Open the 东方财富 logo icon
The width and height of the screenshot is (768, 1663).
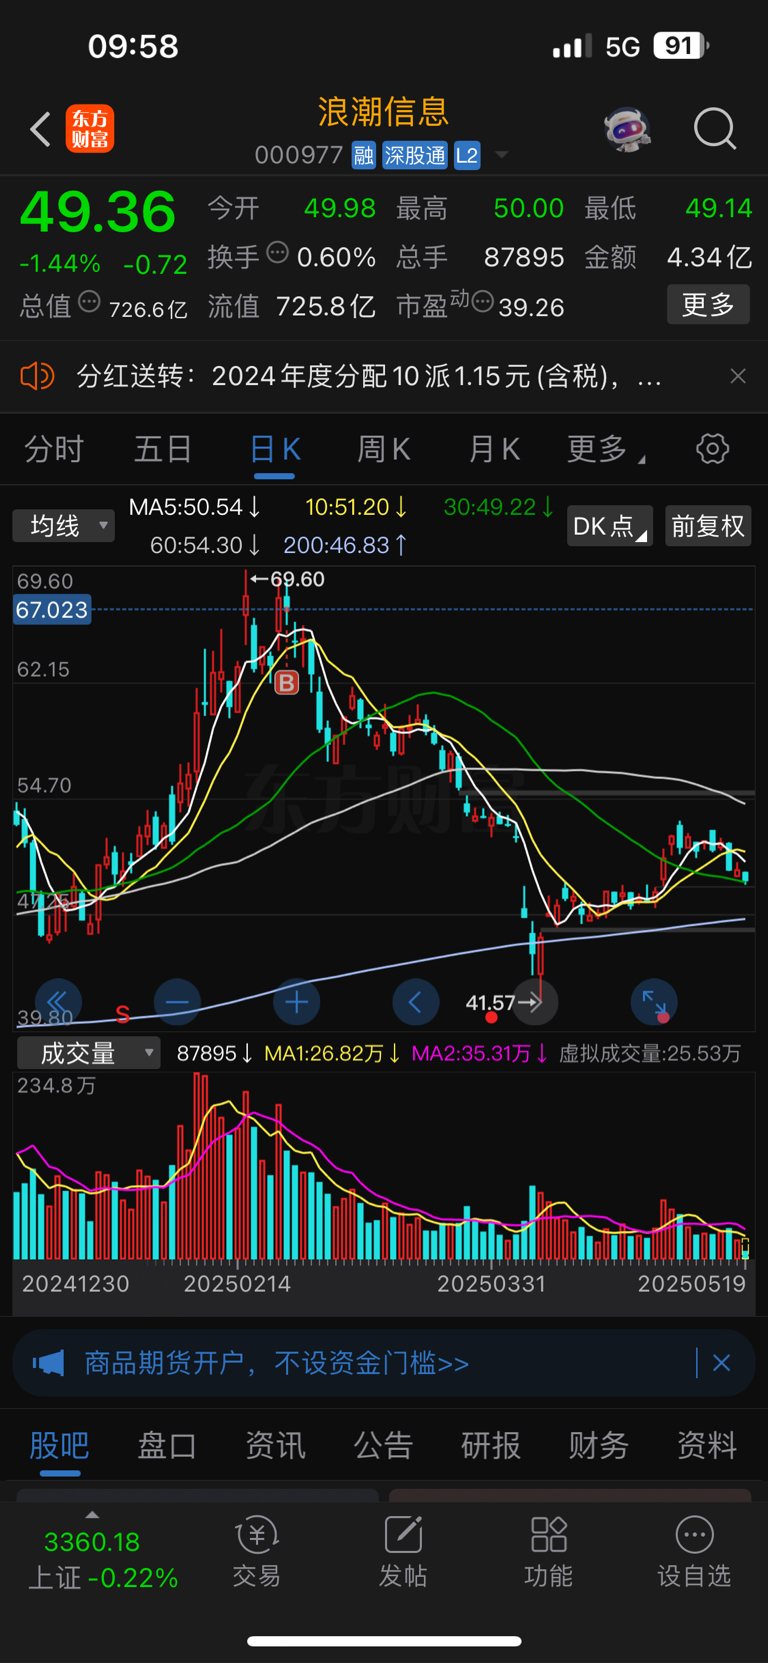(x=90, y=129)
